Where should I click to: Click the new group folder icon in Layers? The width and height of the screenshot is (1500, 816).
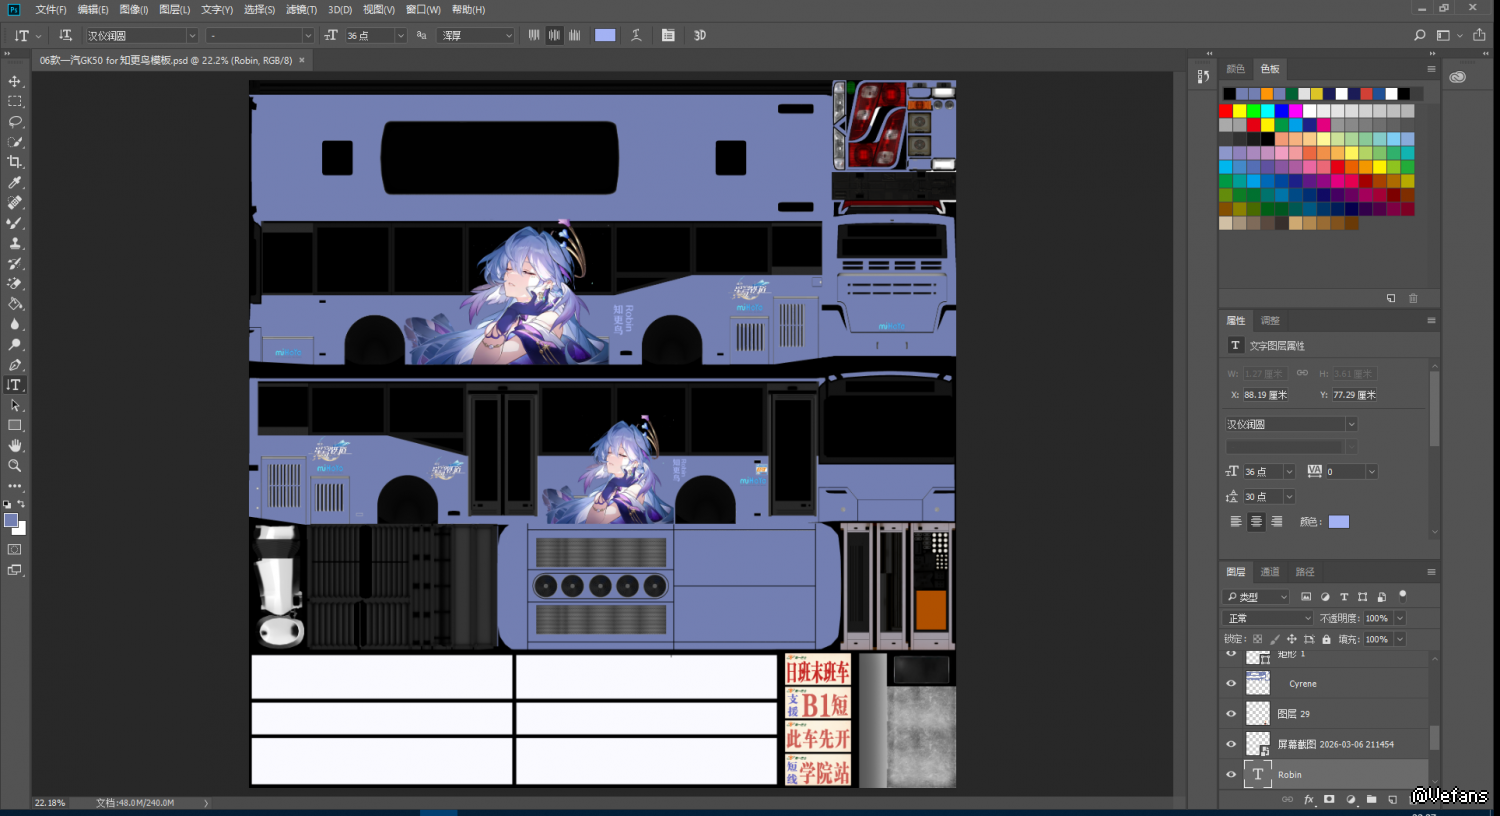click(x=1371, y=800)
